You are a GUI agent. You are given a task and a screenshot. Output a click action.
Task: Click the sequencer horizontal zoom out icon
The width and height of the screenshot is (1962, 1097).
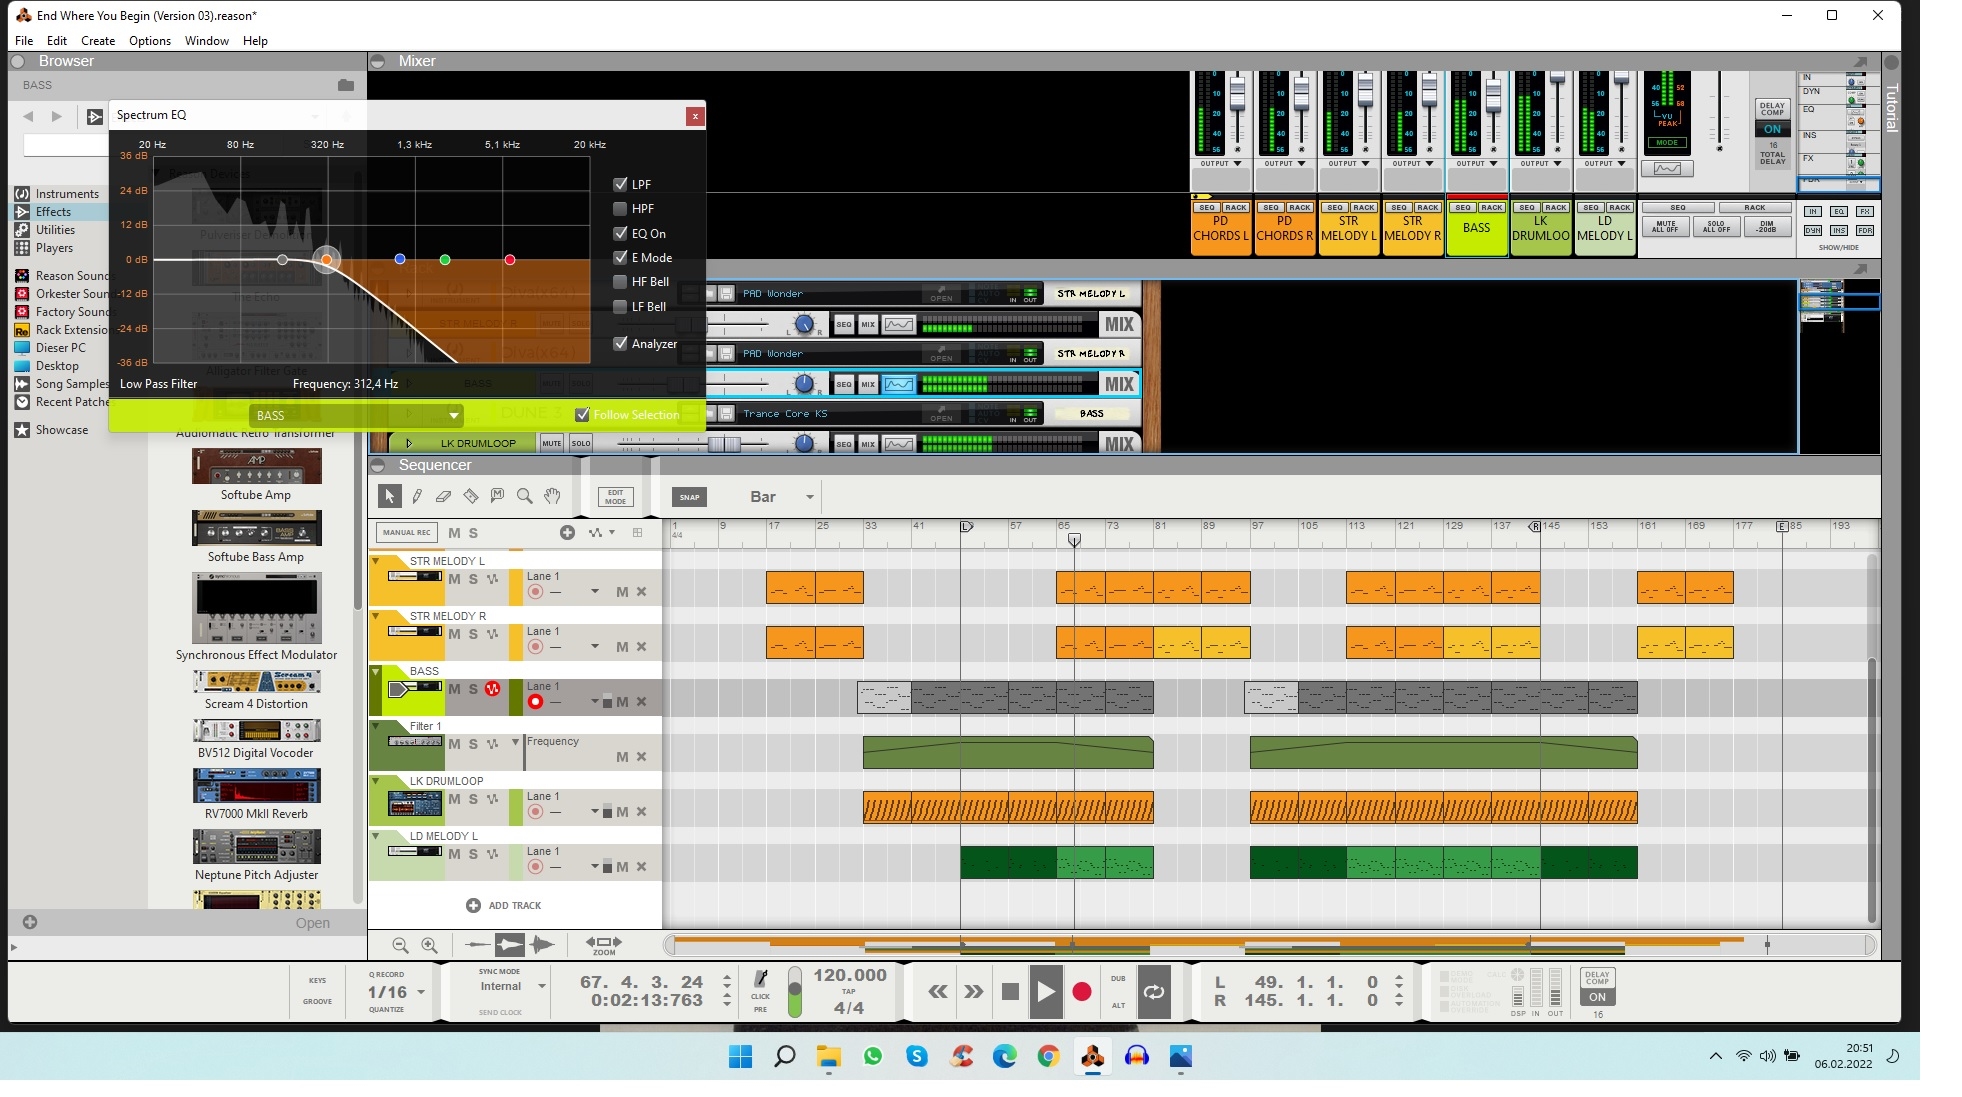(x=400, y=945)
